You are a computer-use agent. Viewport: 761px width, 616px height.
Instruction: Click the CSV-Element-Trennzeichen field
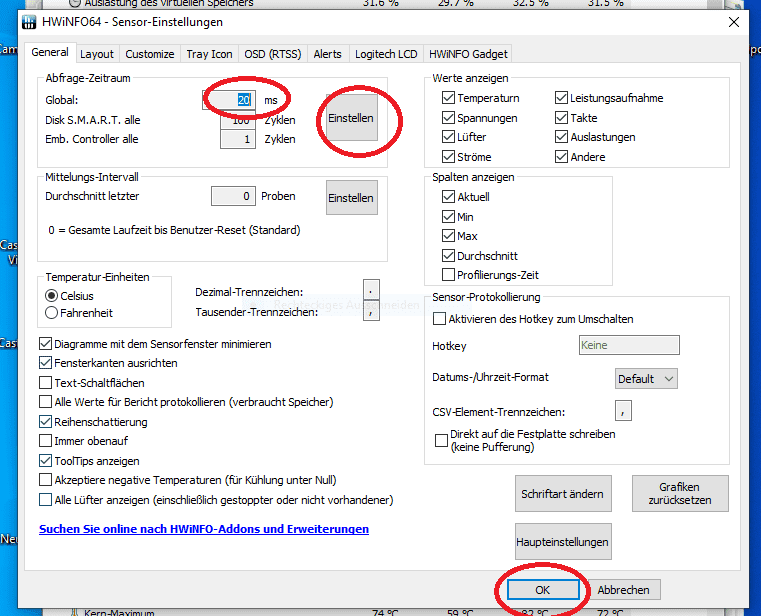coord(623,411)
